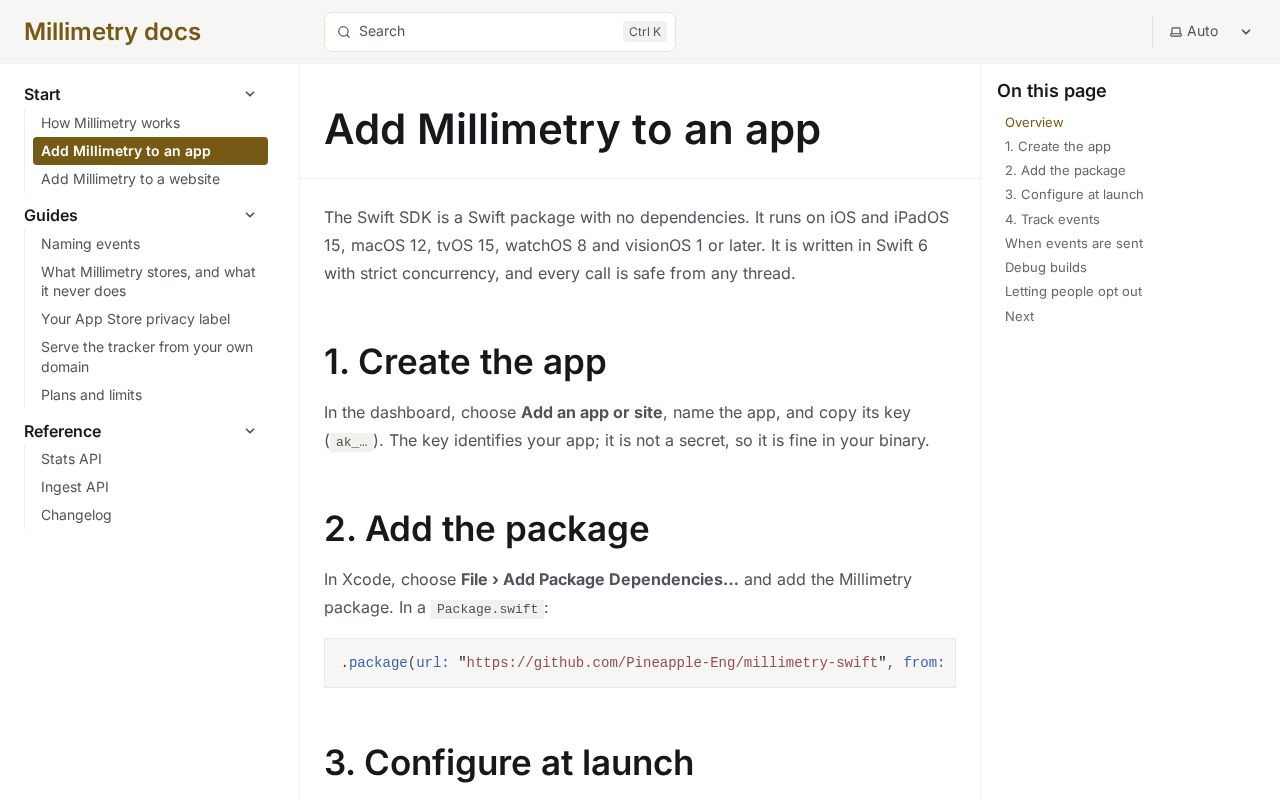Image resolution: width=1280 pixels, height=800 pixels.
Task: Jump to Debug builds section
Action: point(1046,267)
